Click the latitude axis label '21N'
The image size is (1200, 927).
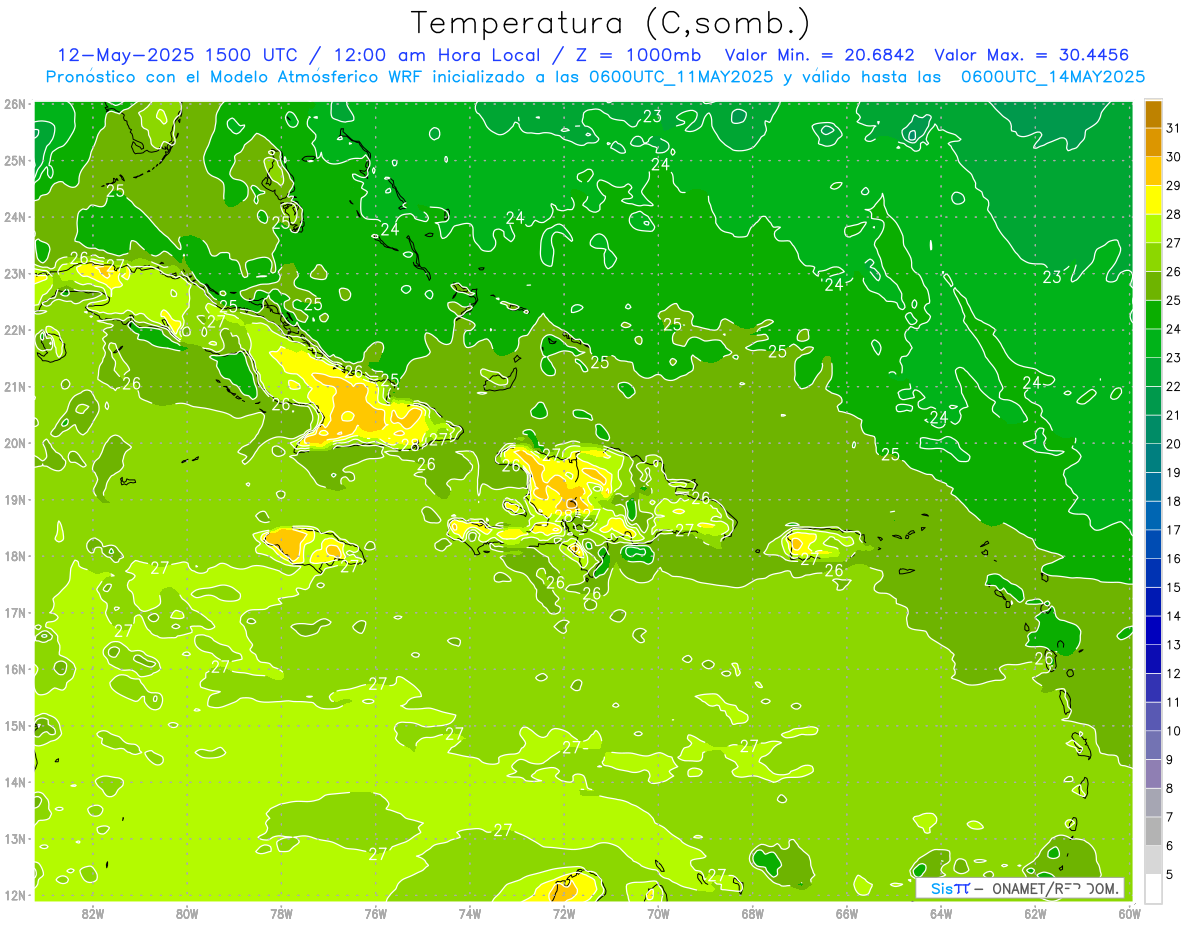point(15,387)
